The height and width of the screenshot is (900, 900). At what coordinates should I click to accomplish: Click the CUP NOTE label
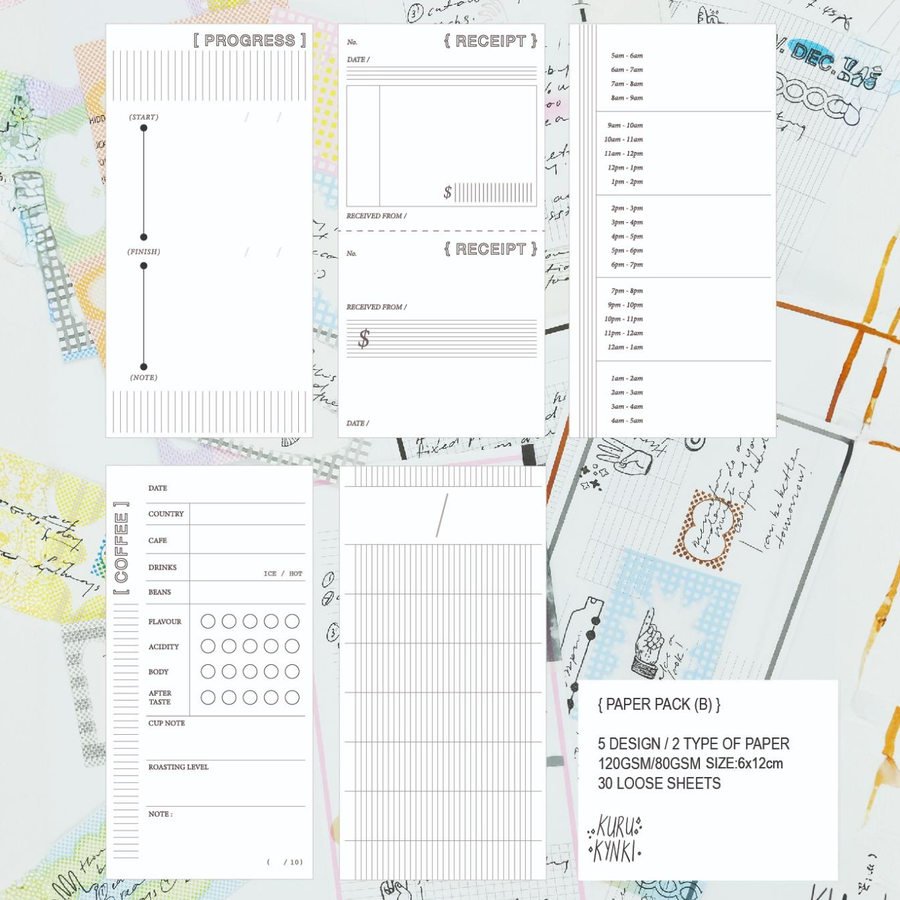point(166,723)
